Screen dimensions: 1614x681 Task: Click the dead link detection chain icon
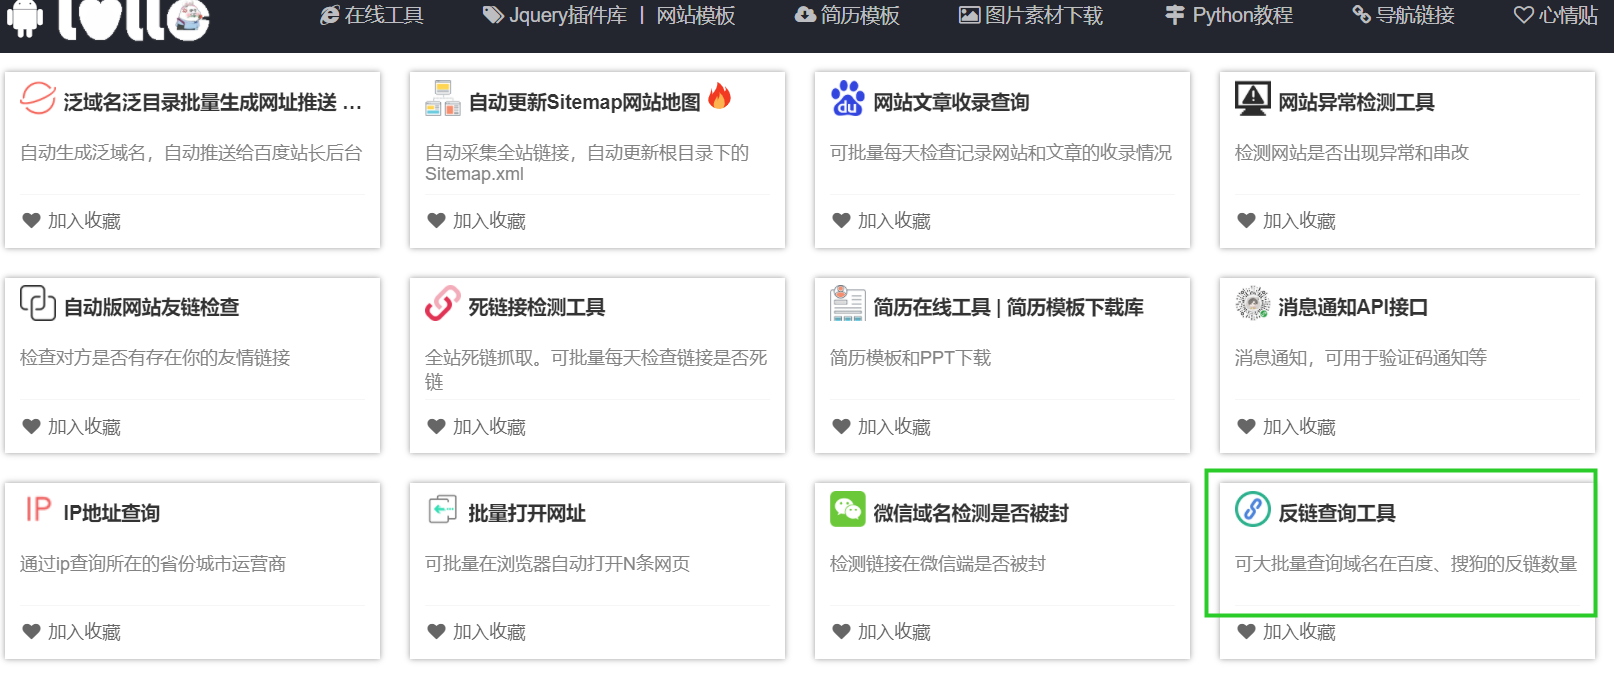point(442,304)
